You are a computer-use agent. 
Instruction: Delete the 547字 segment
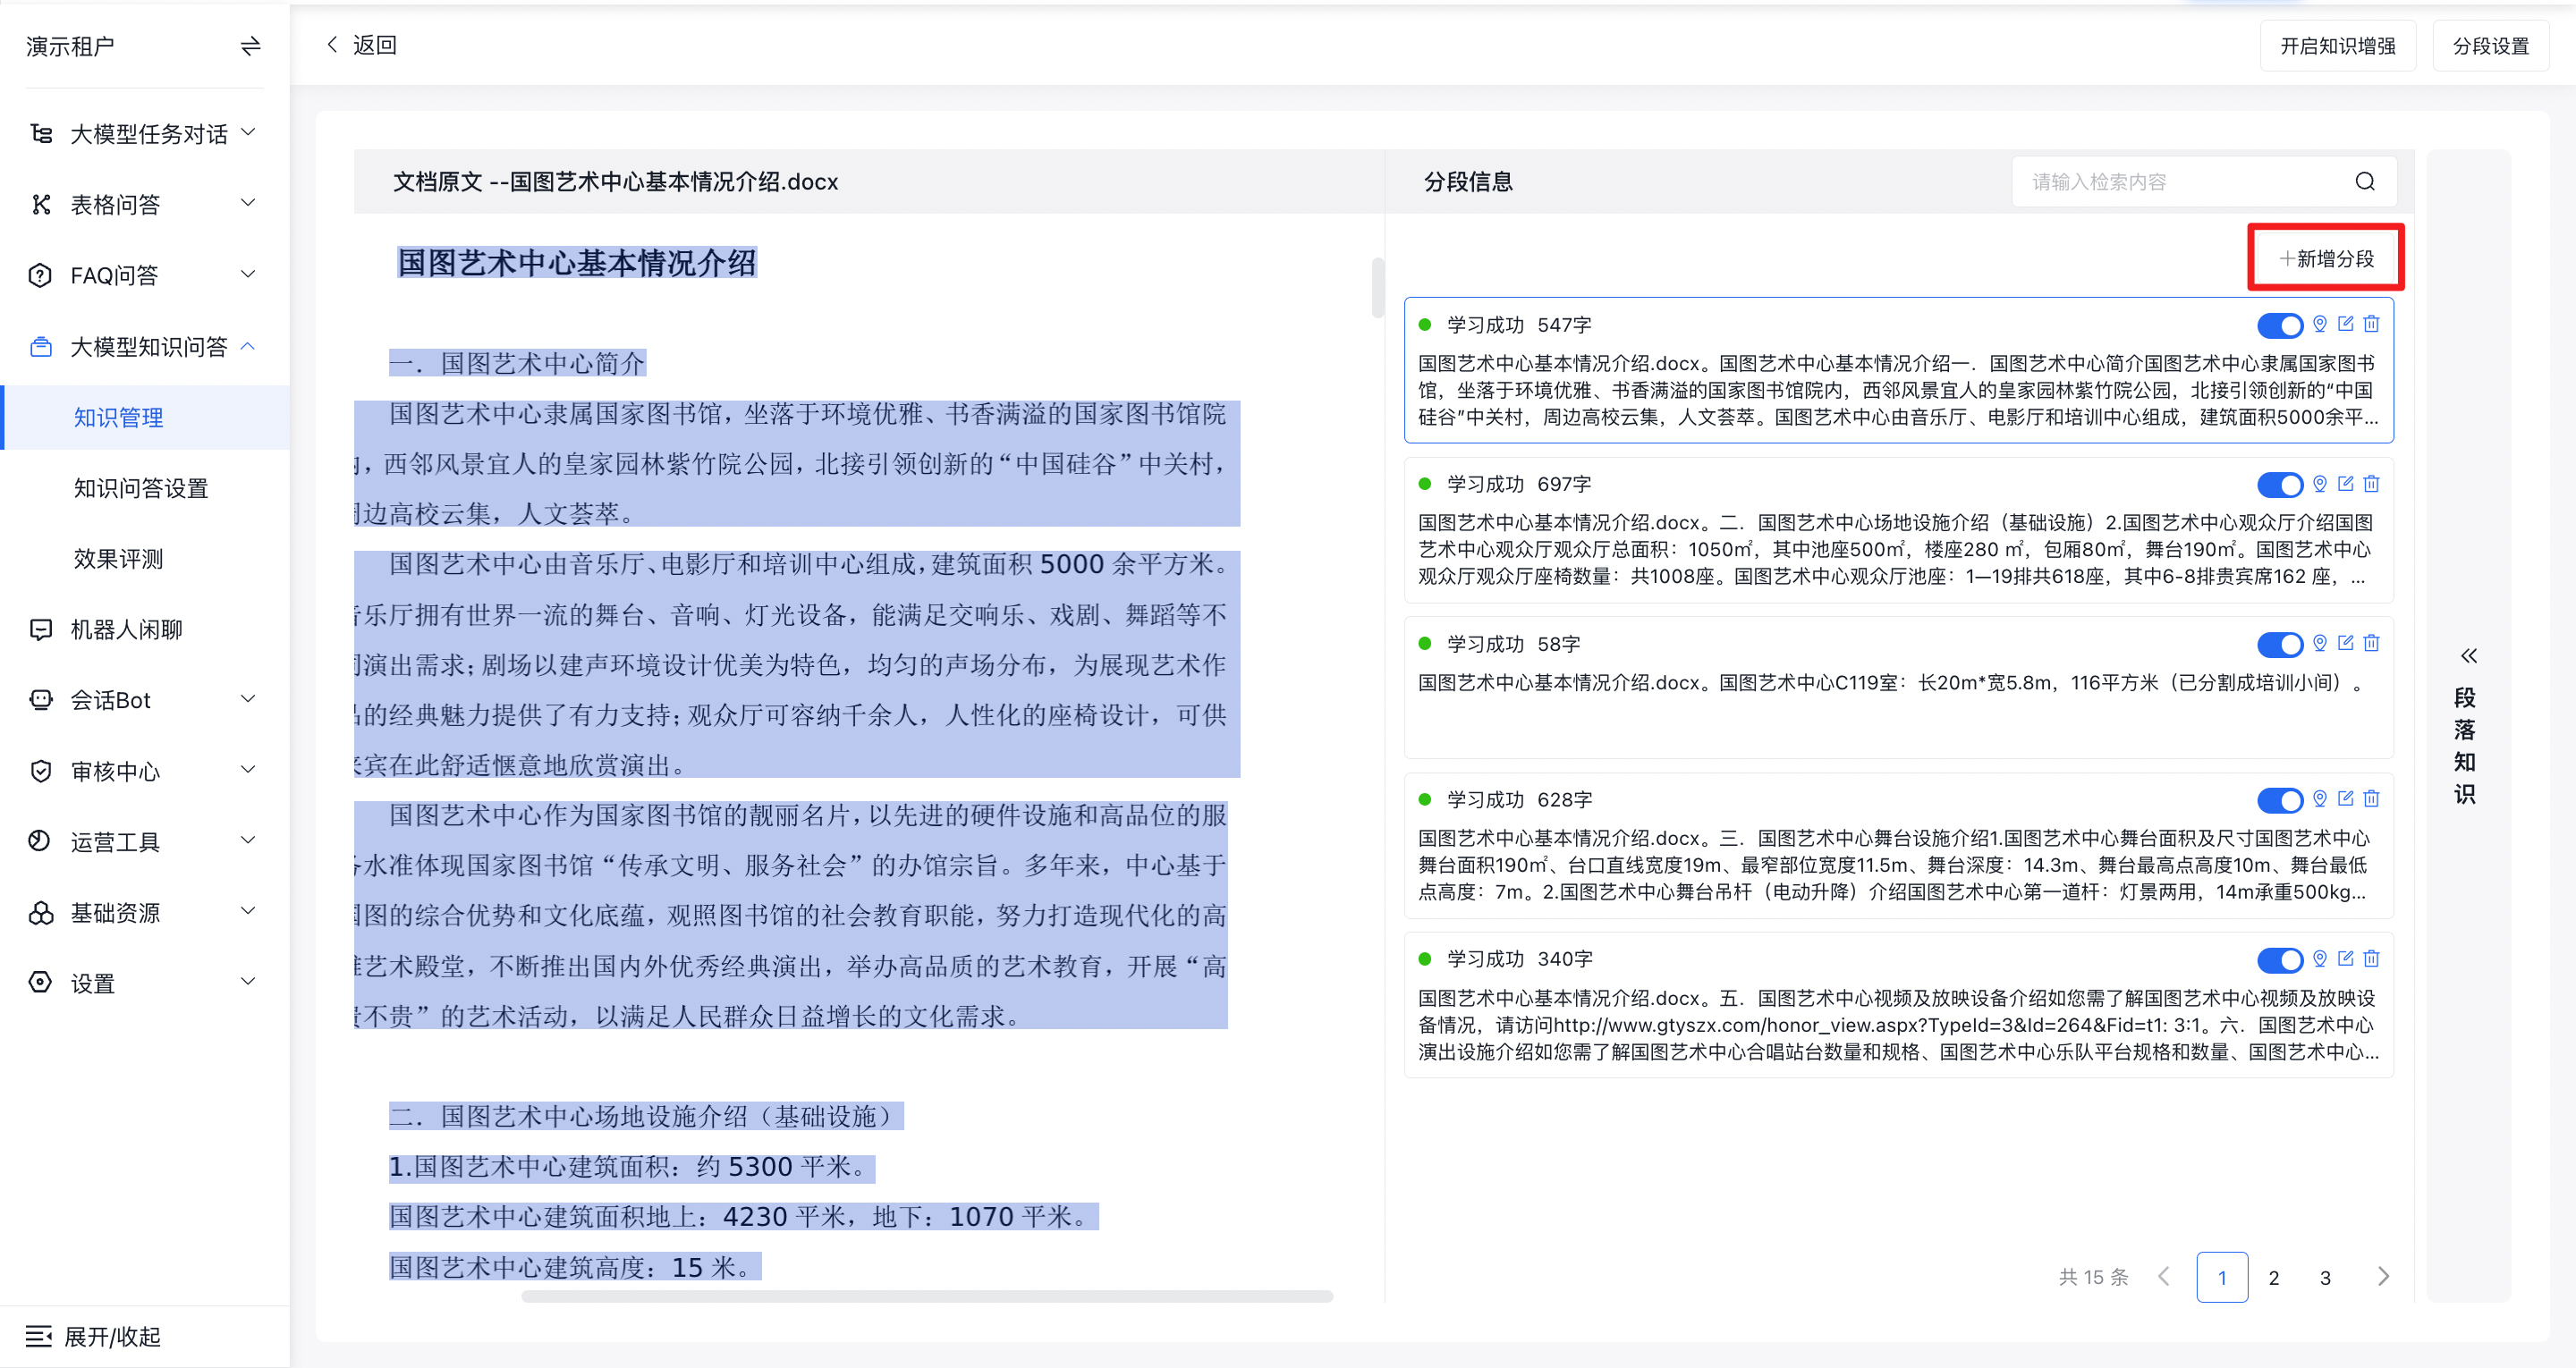click(x=2371, y=324)
